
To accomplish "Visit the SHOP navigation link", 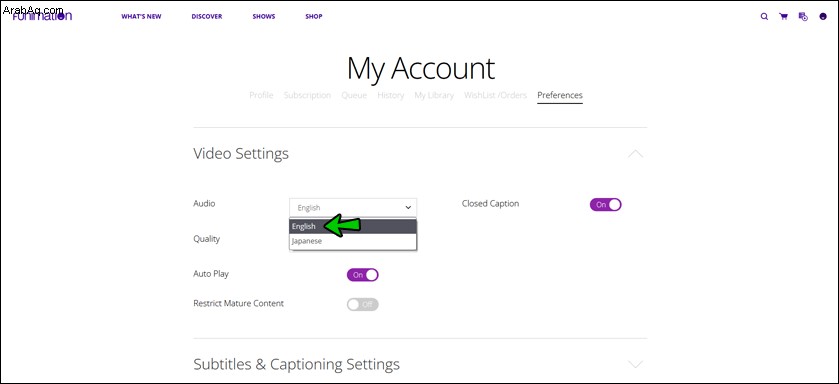I will point(314,17).
